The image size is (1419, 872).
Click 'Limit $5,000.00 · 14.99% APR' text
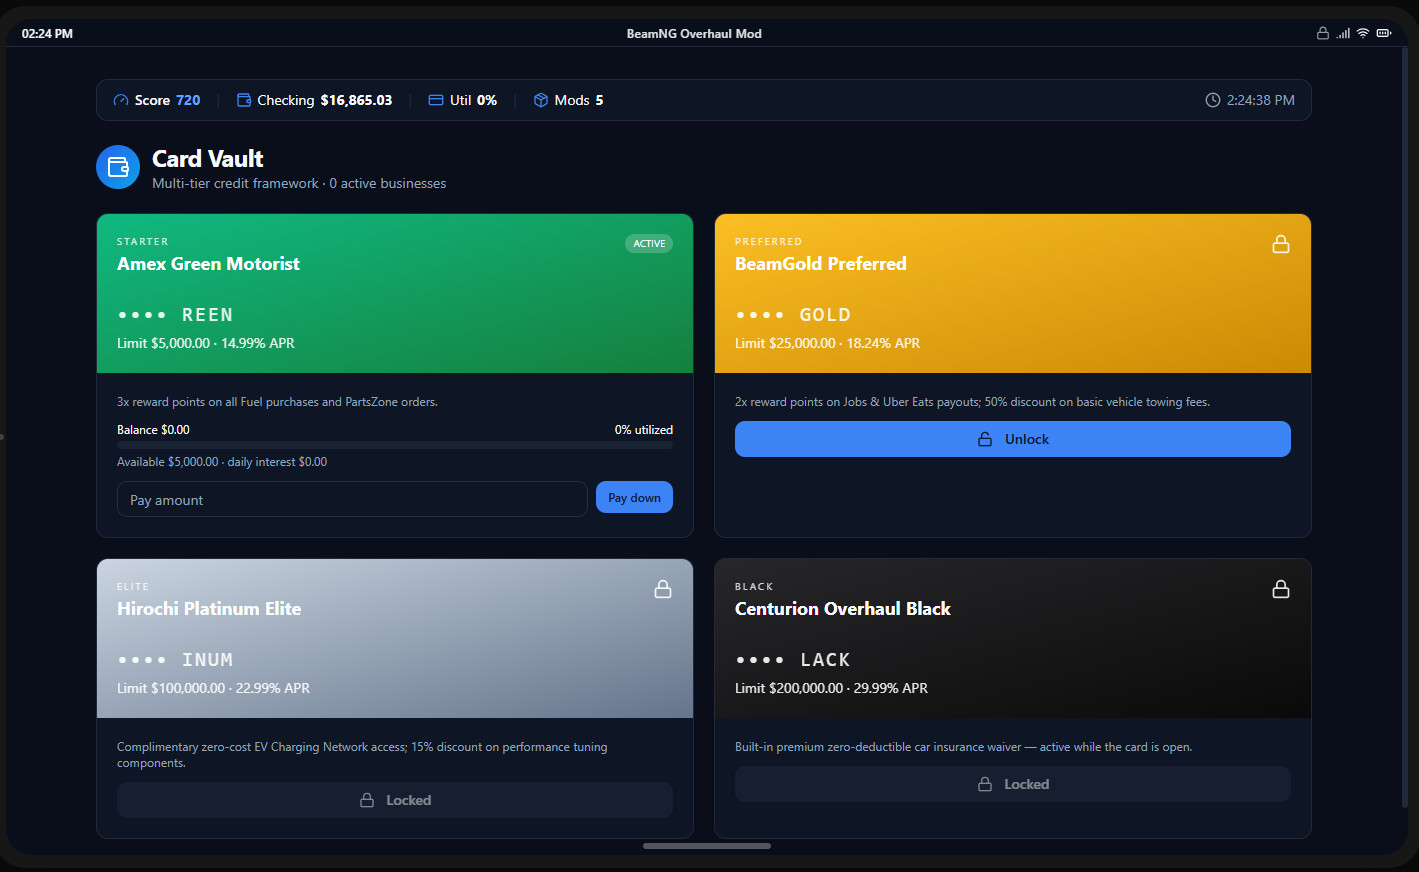pos(206,343)
